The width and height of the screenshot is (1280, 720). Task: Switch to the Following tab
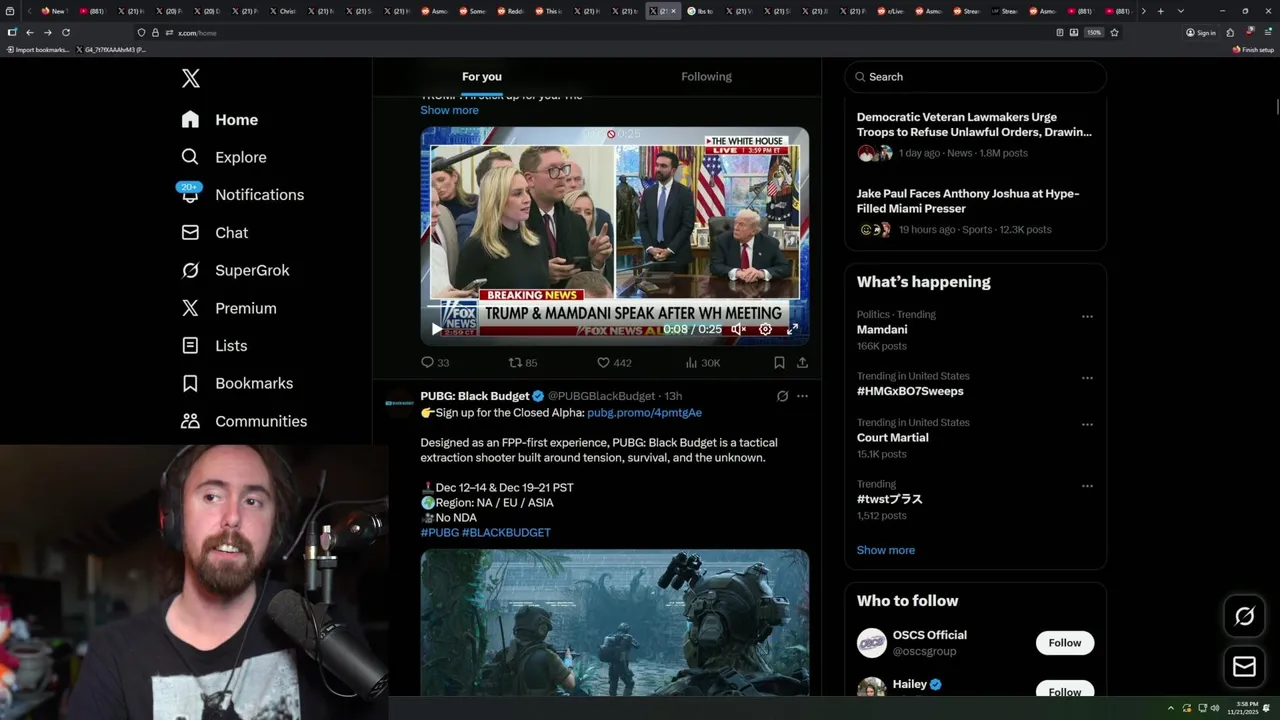pyautogui.click(x=706, y=77)
